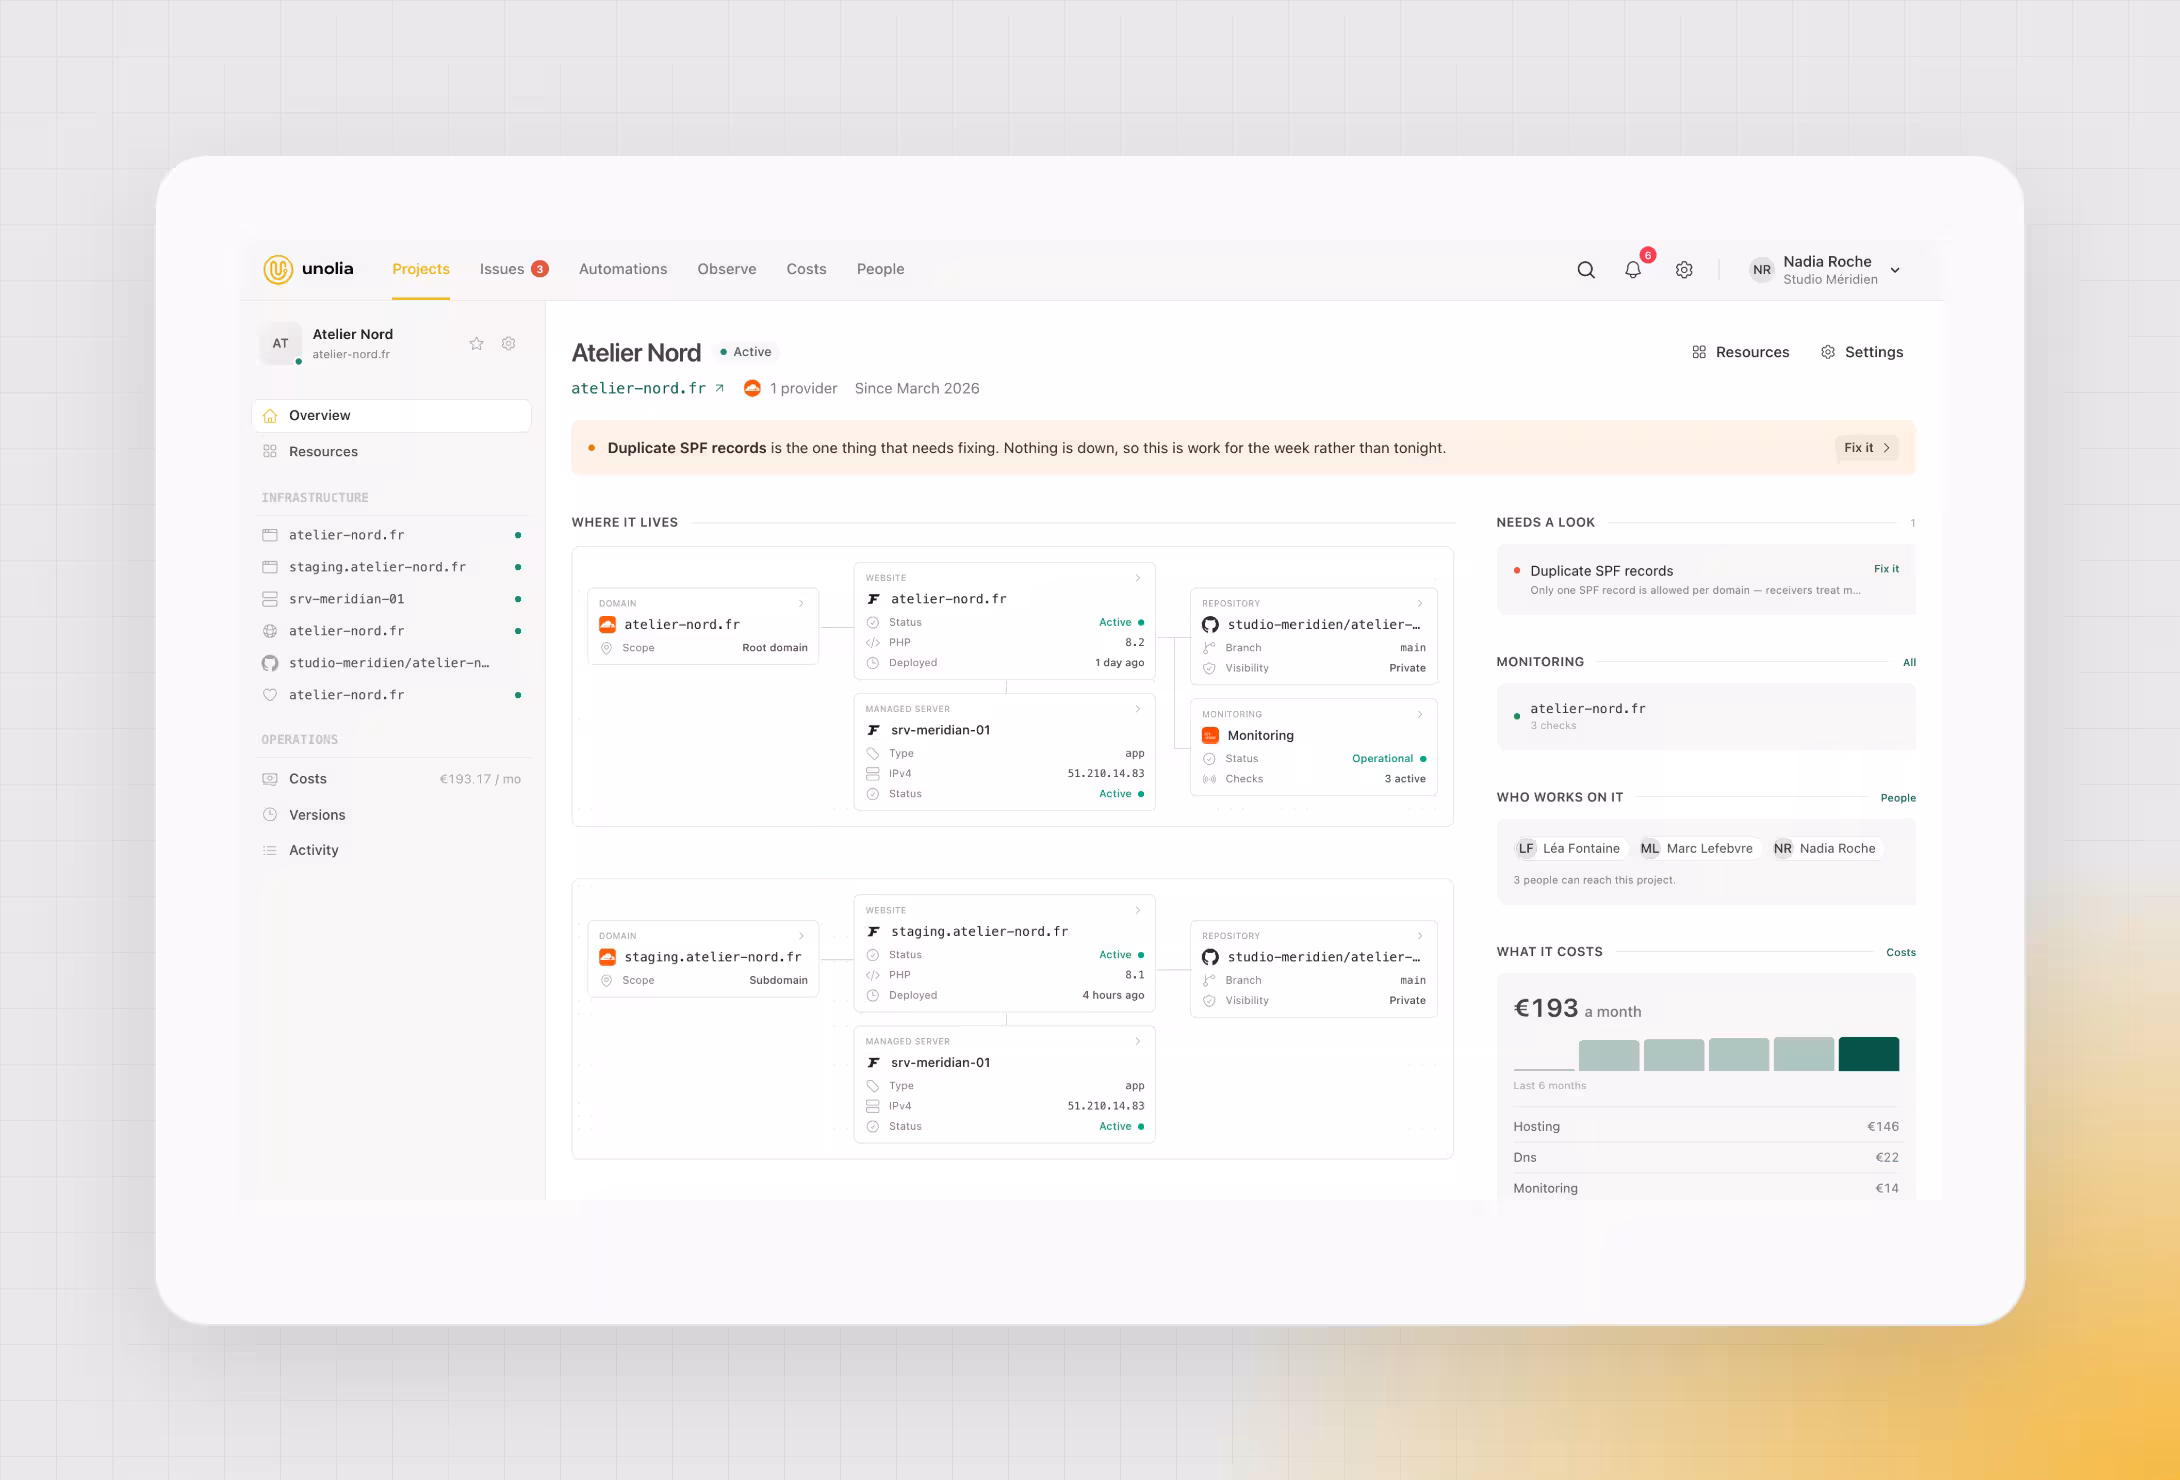Star the Atelier Nord project
The height and width of the screenshot is (1480, 2180).
(477, 343)
